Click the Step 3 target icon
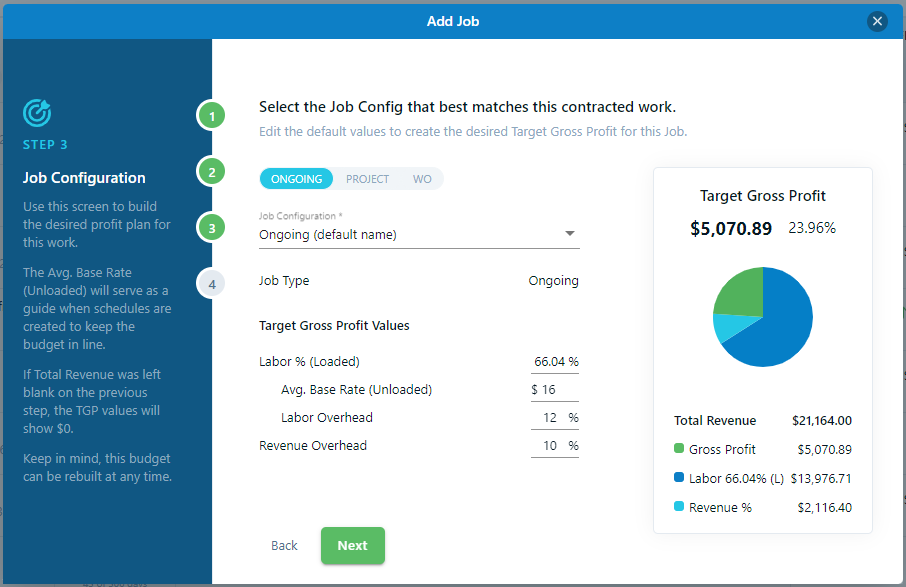 click(37, 113)
